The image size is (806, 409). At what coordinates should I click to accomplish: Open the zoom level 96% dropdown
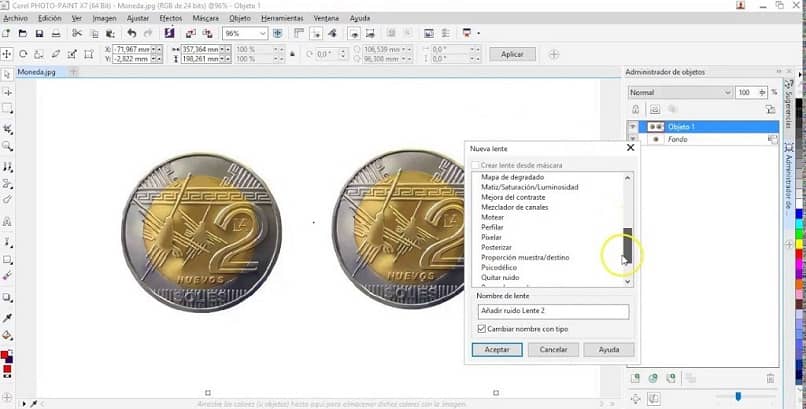click(x=263, y=33)
